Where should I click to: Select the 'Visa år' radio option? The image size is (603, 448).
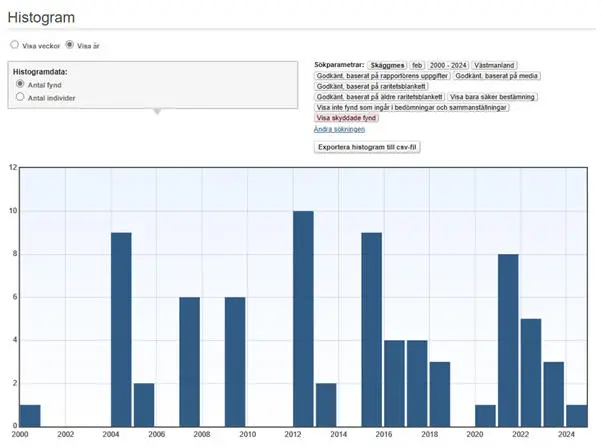coord(69,45)
